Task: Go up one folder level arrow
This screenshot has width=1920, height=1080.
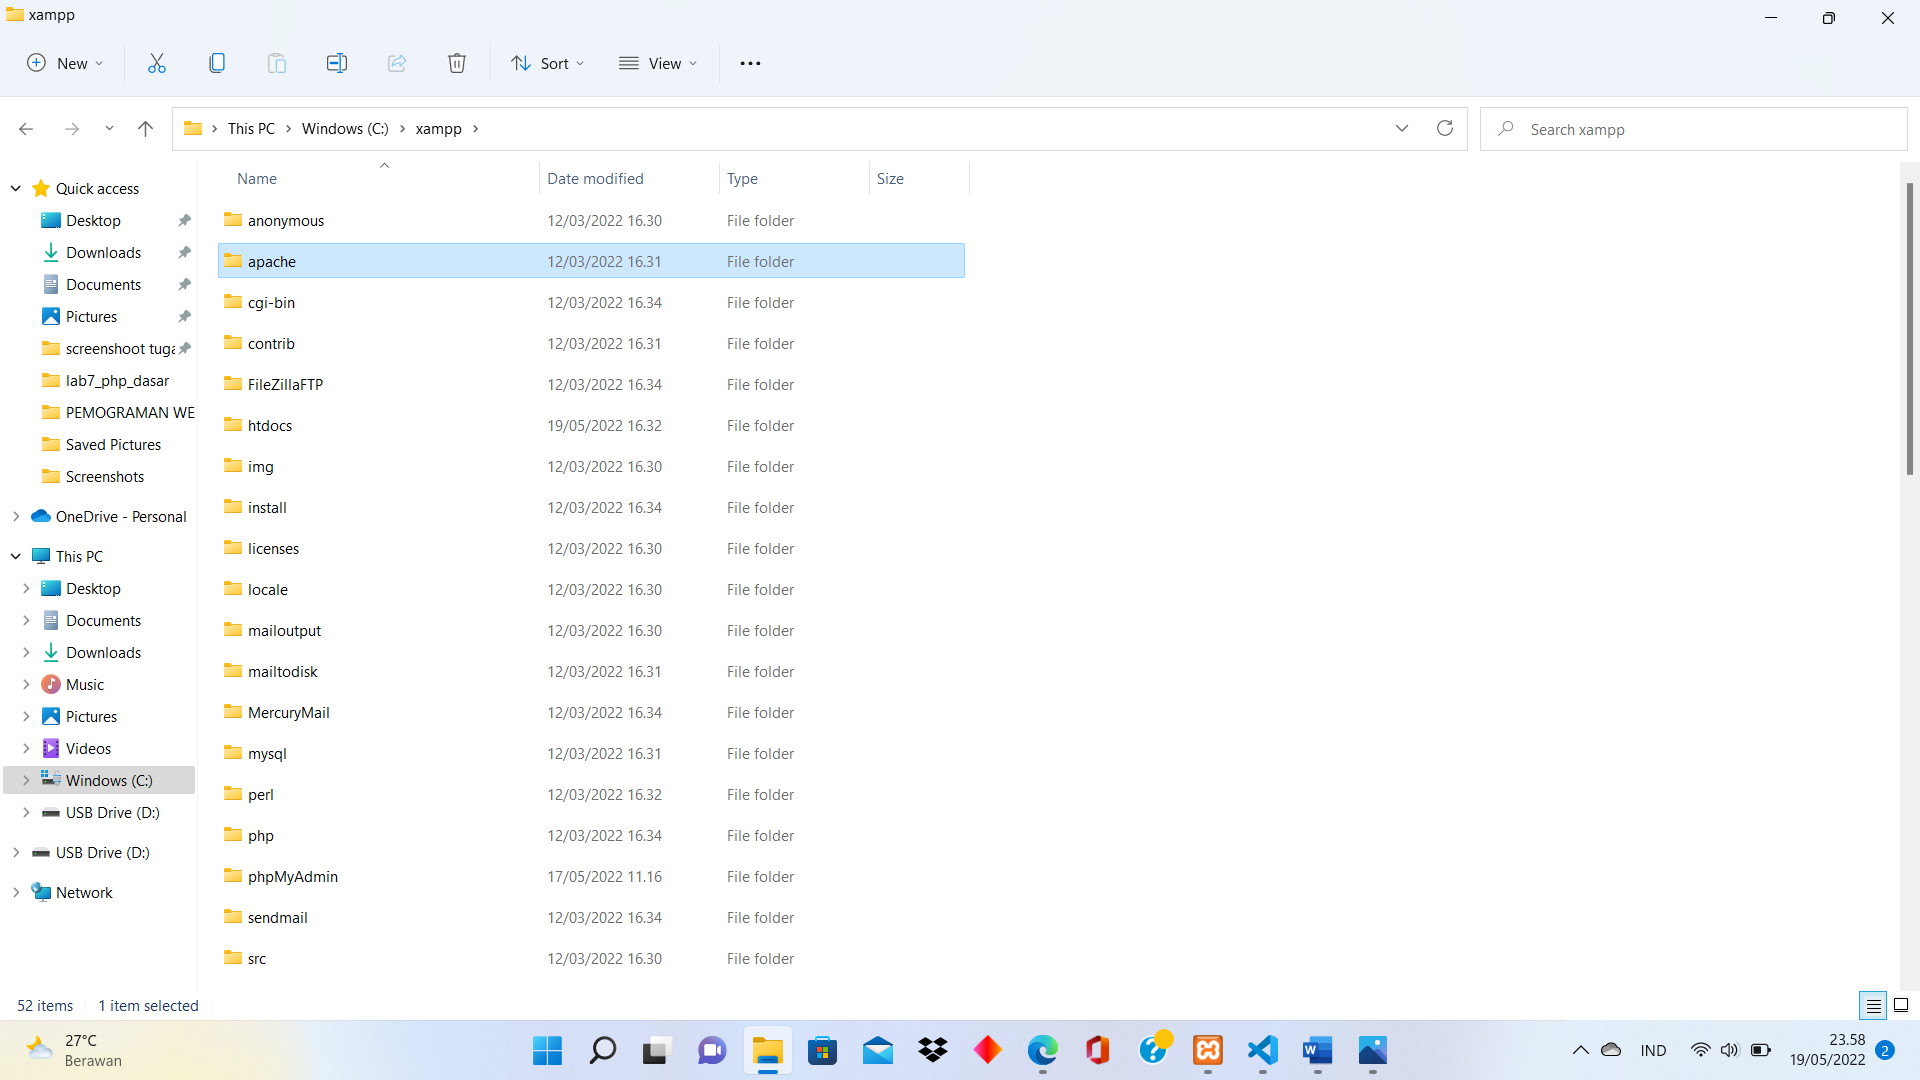Action: tap(146, 128)
